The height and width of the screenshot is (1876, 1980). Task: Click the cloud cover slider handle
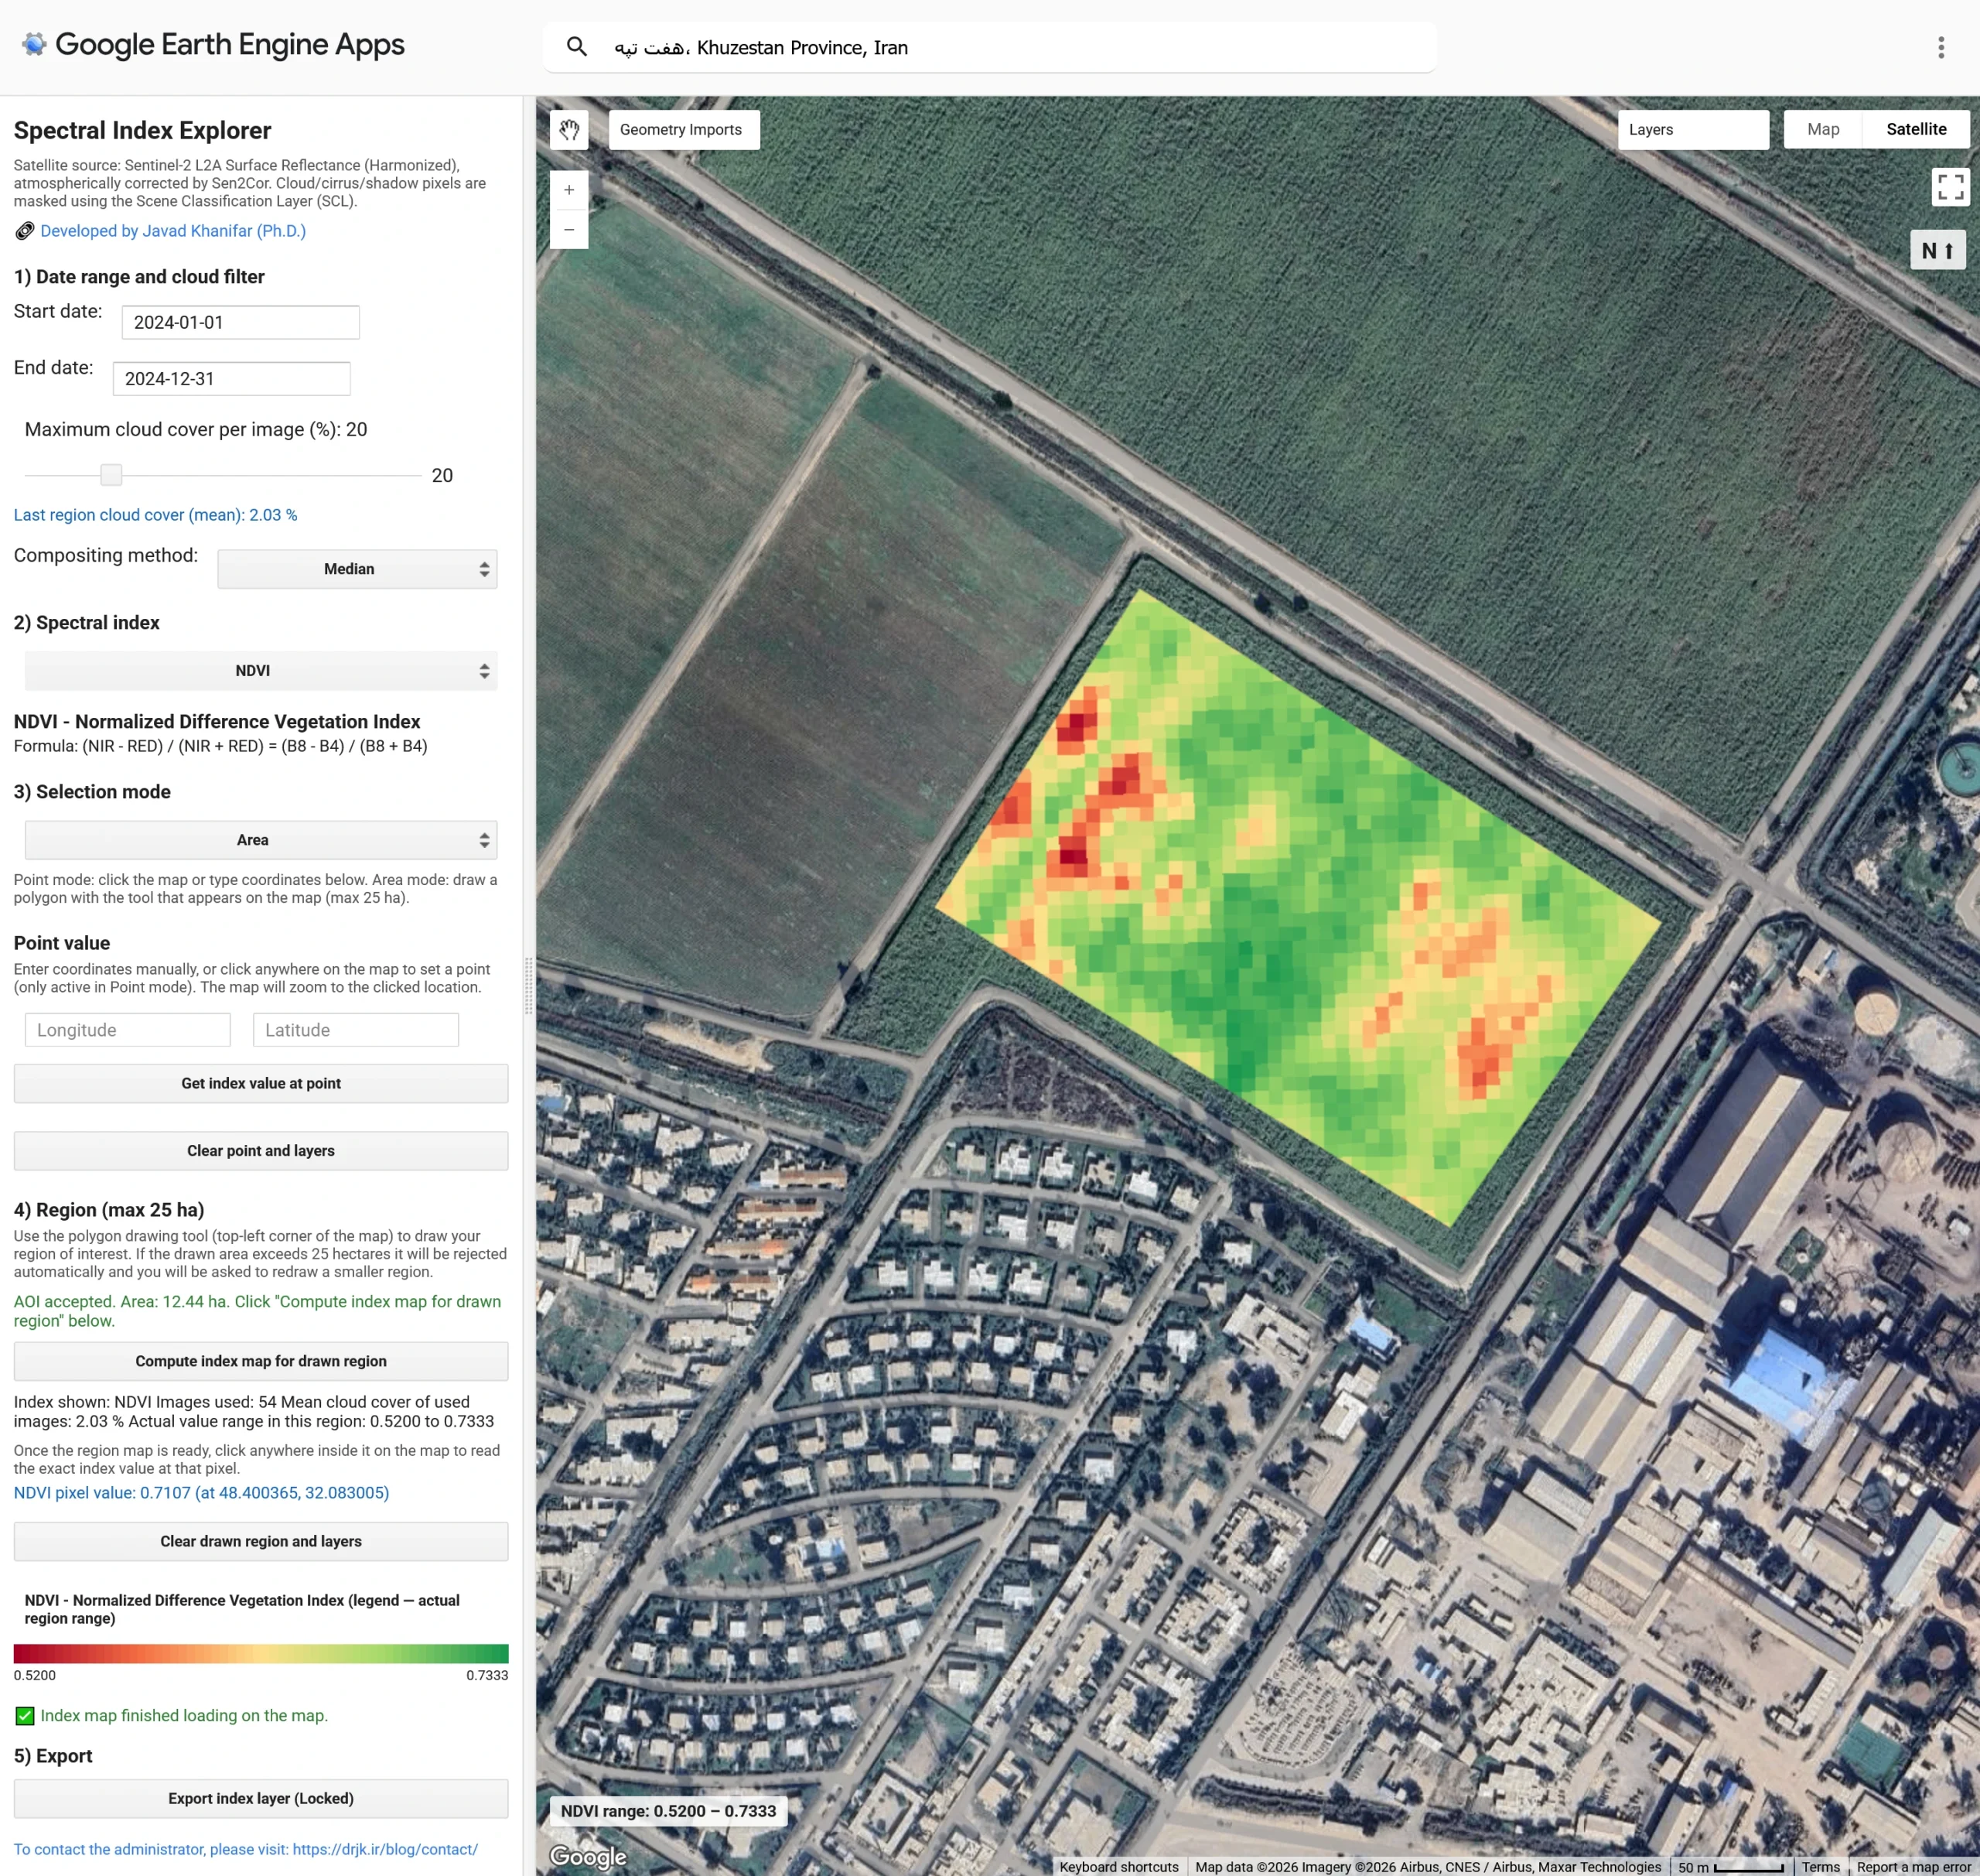[111, 475]
